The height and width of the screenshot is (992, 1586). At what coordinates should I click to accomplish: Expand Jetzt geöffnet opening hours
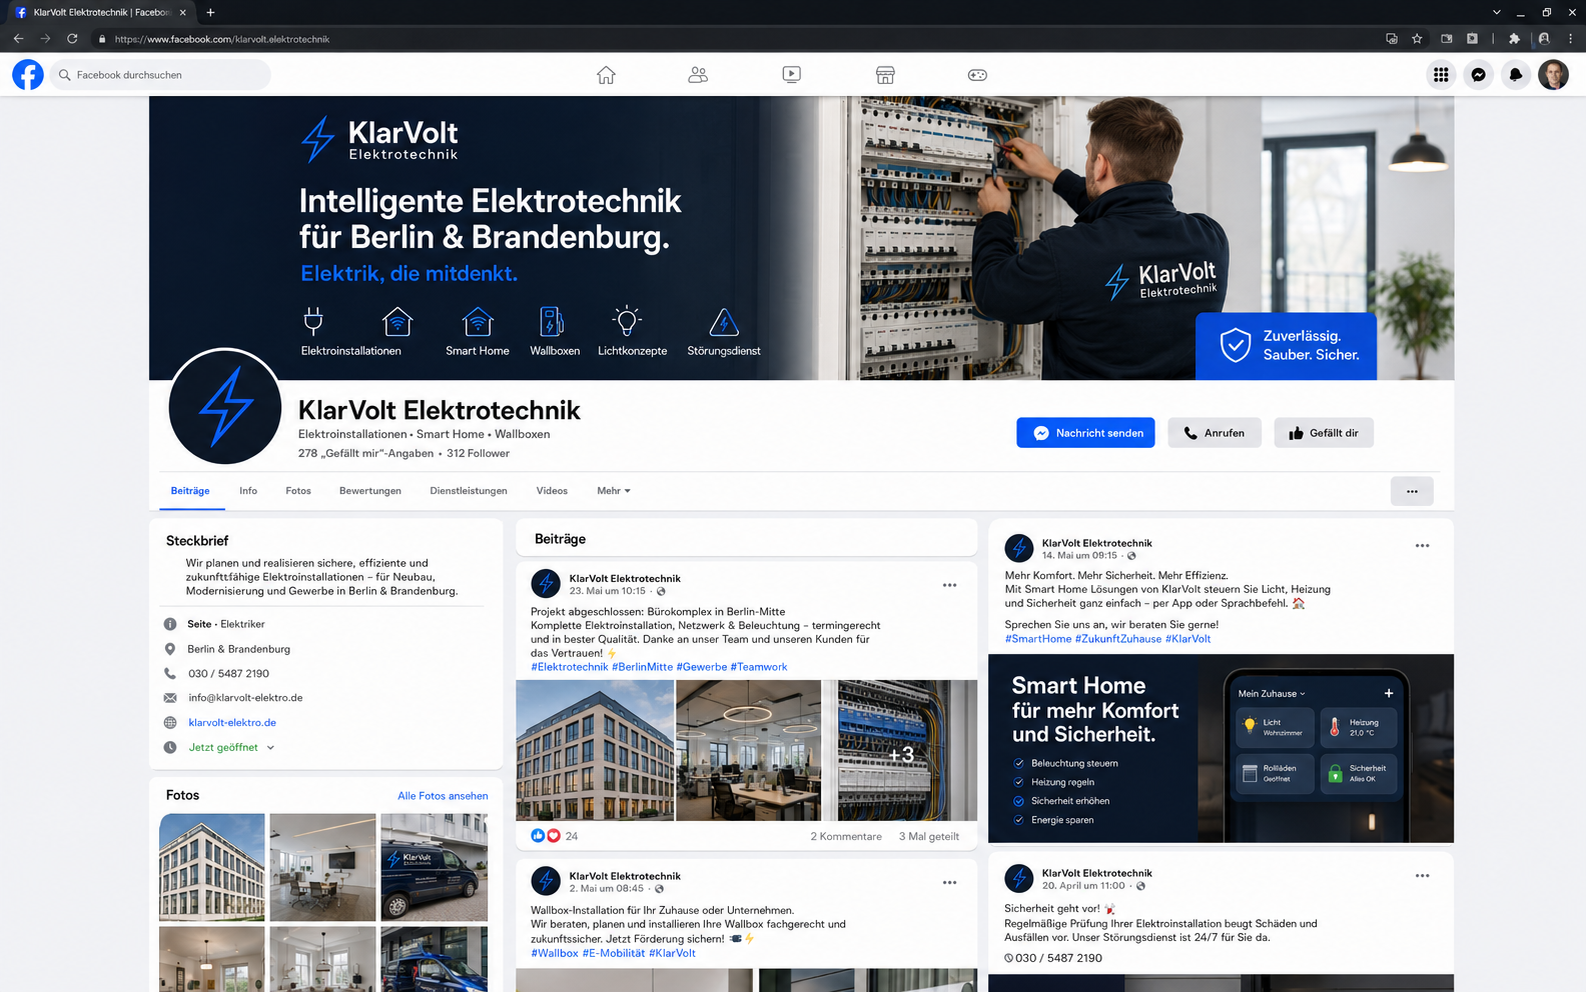(x=271, y=748)
